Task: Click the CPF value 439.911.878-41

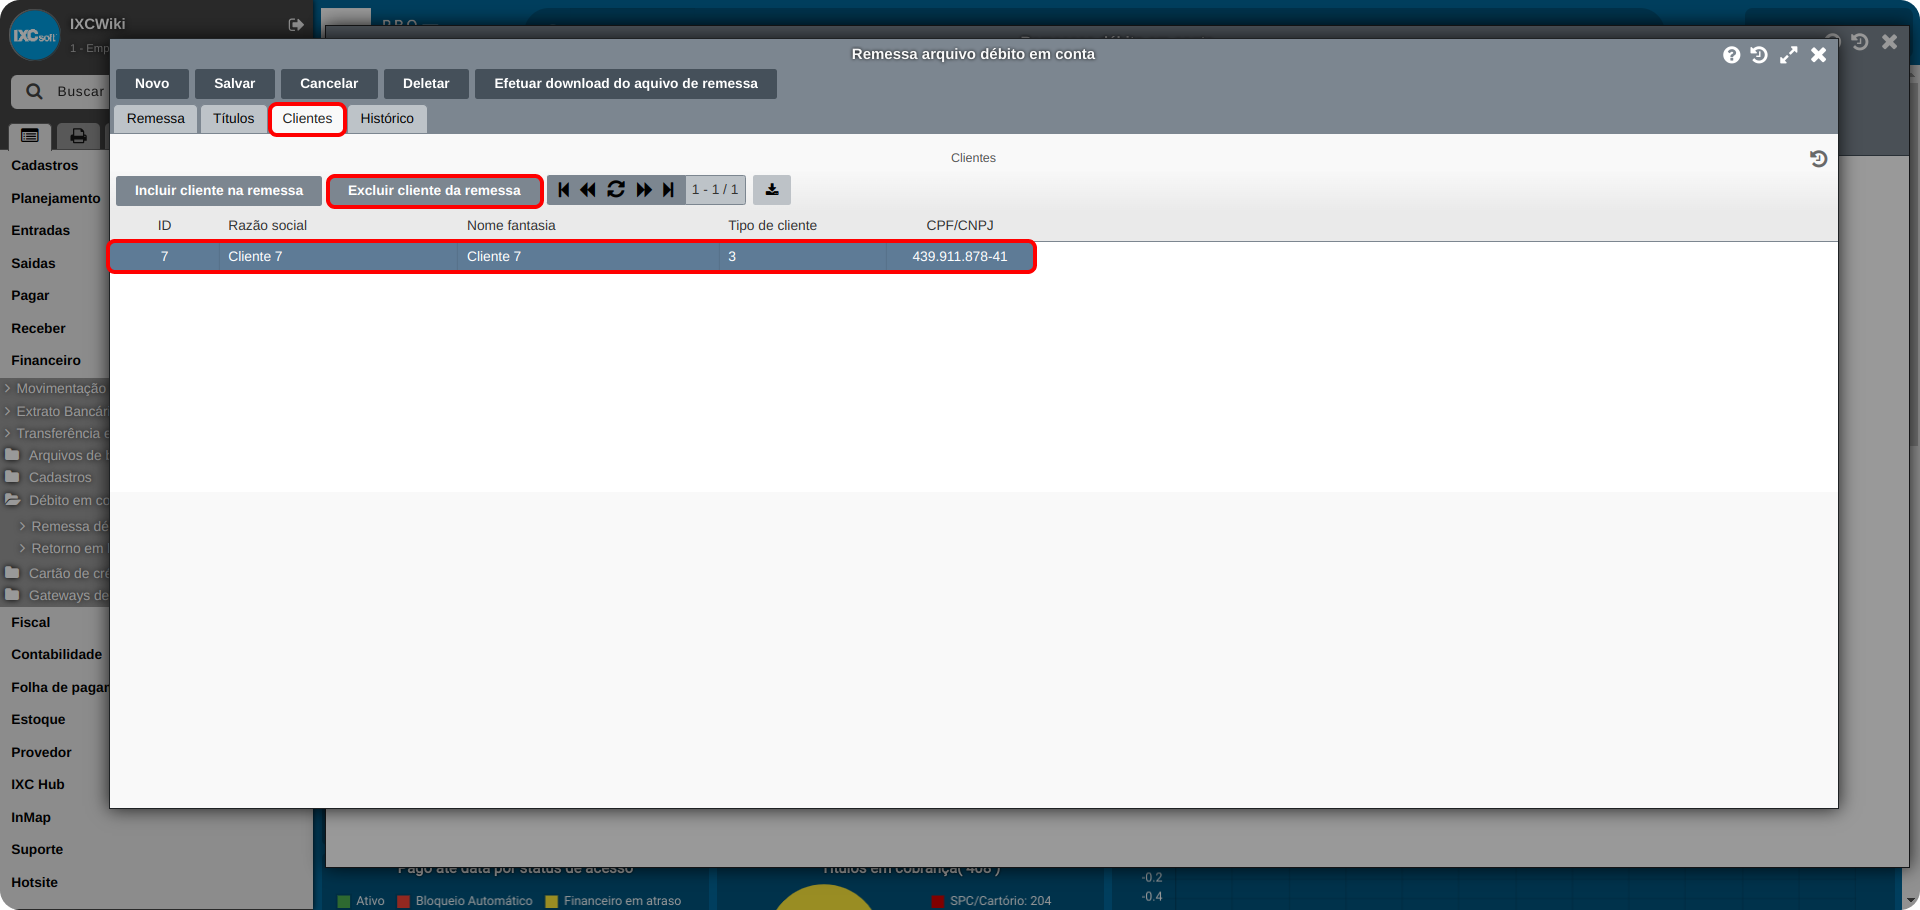Action: click(x=960, y=257)
